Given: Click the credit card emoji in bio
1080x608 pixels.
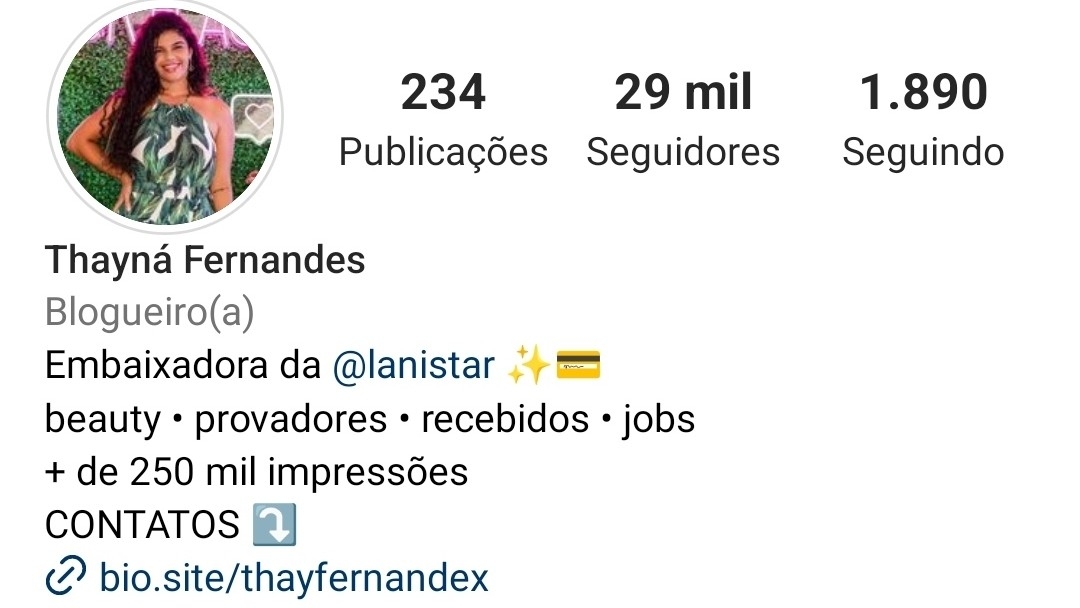Looking at the screenshot, I should (x=578, y=365).
